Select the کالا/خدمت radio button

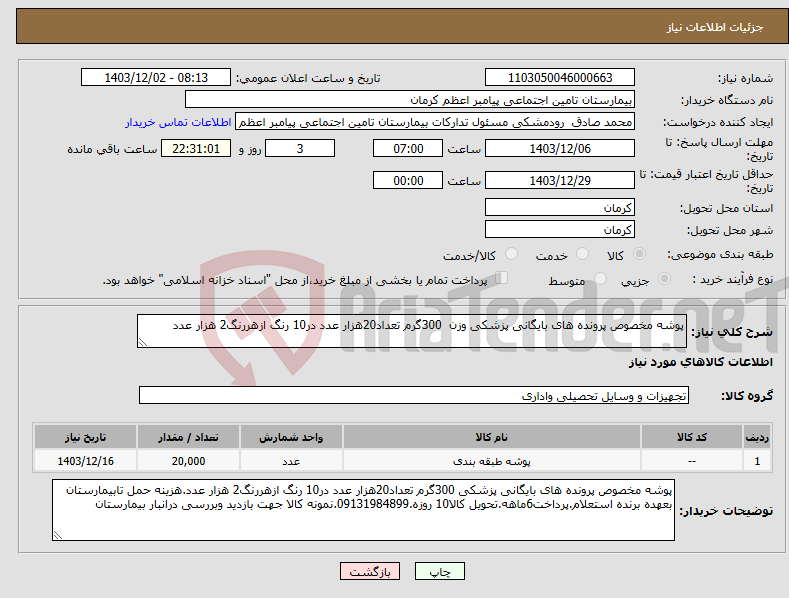point(511,254)
